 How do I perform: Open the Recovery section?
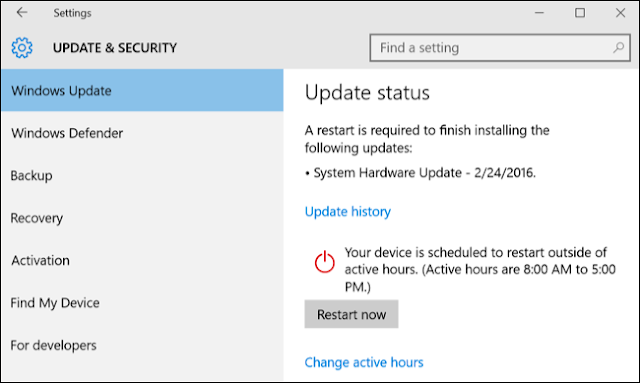point(142,218)
